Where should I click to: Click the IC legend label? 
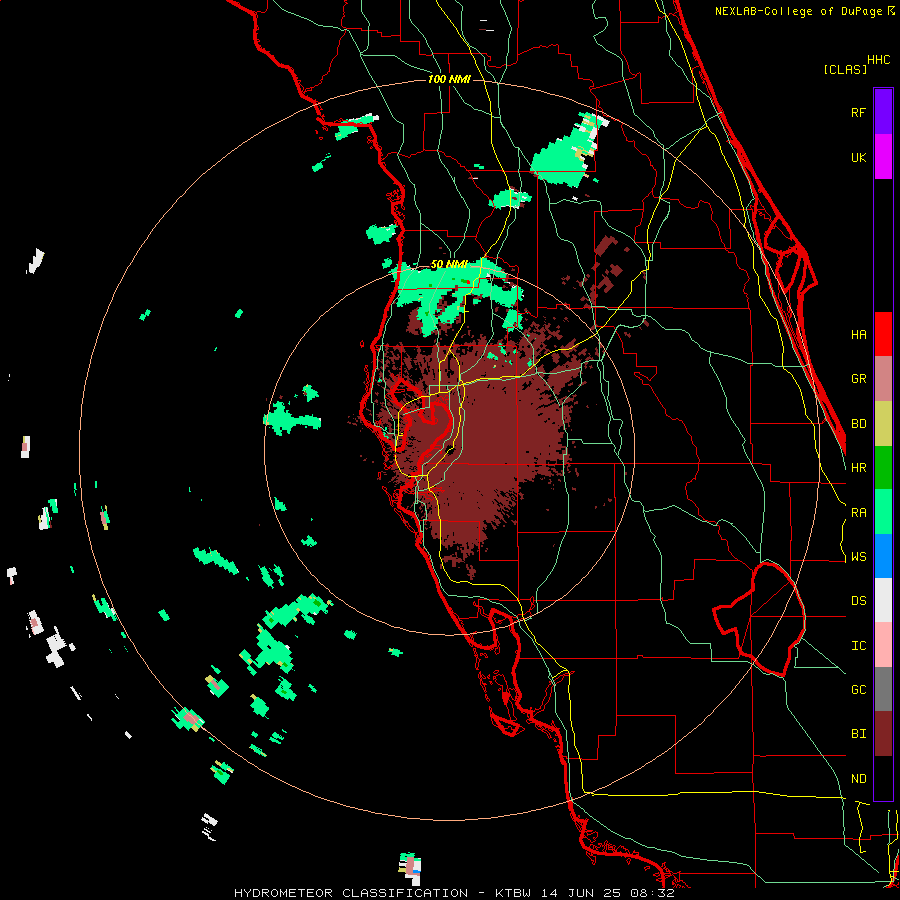(858, 646)
